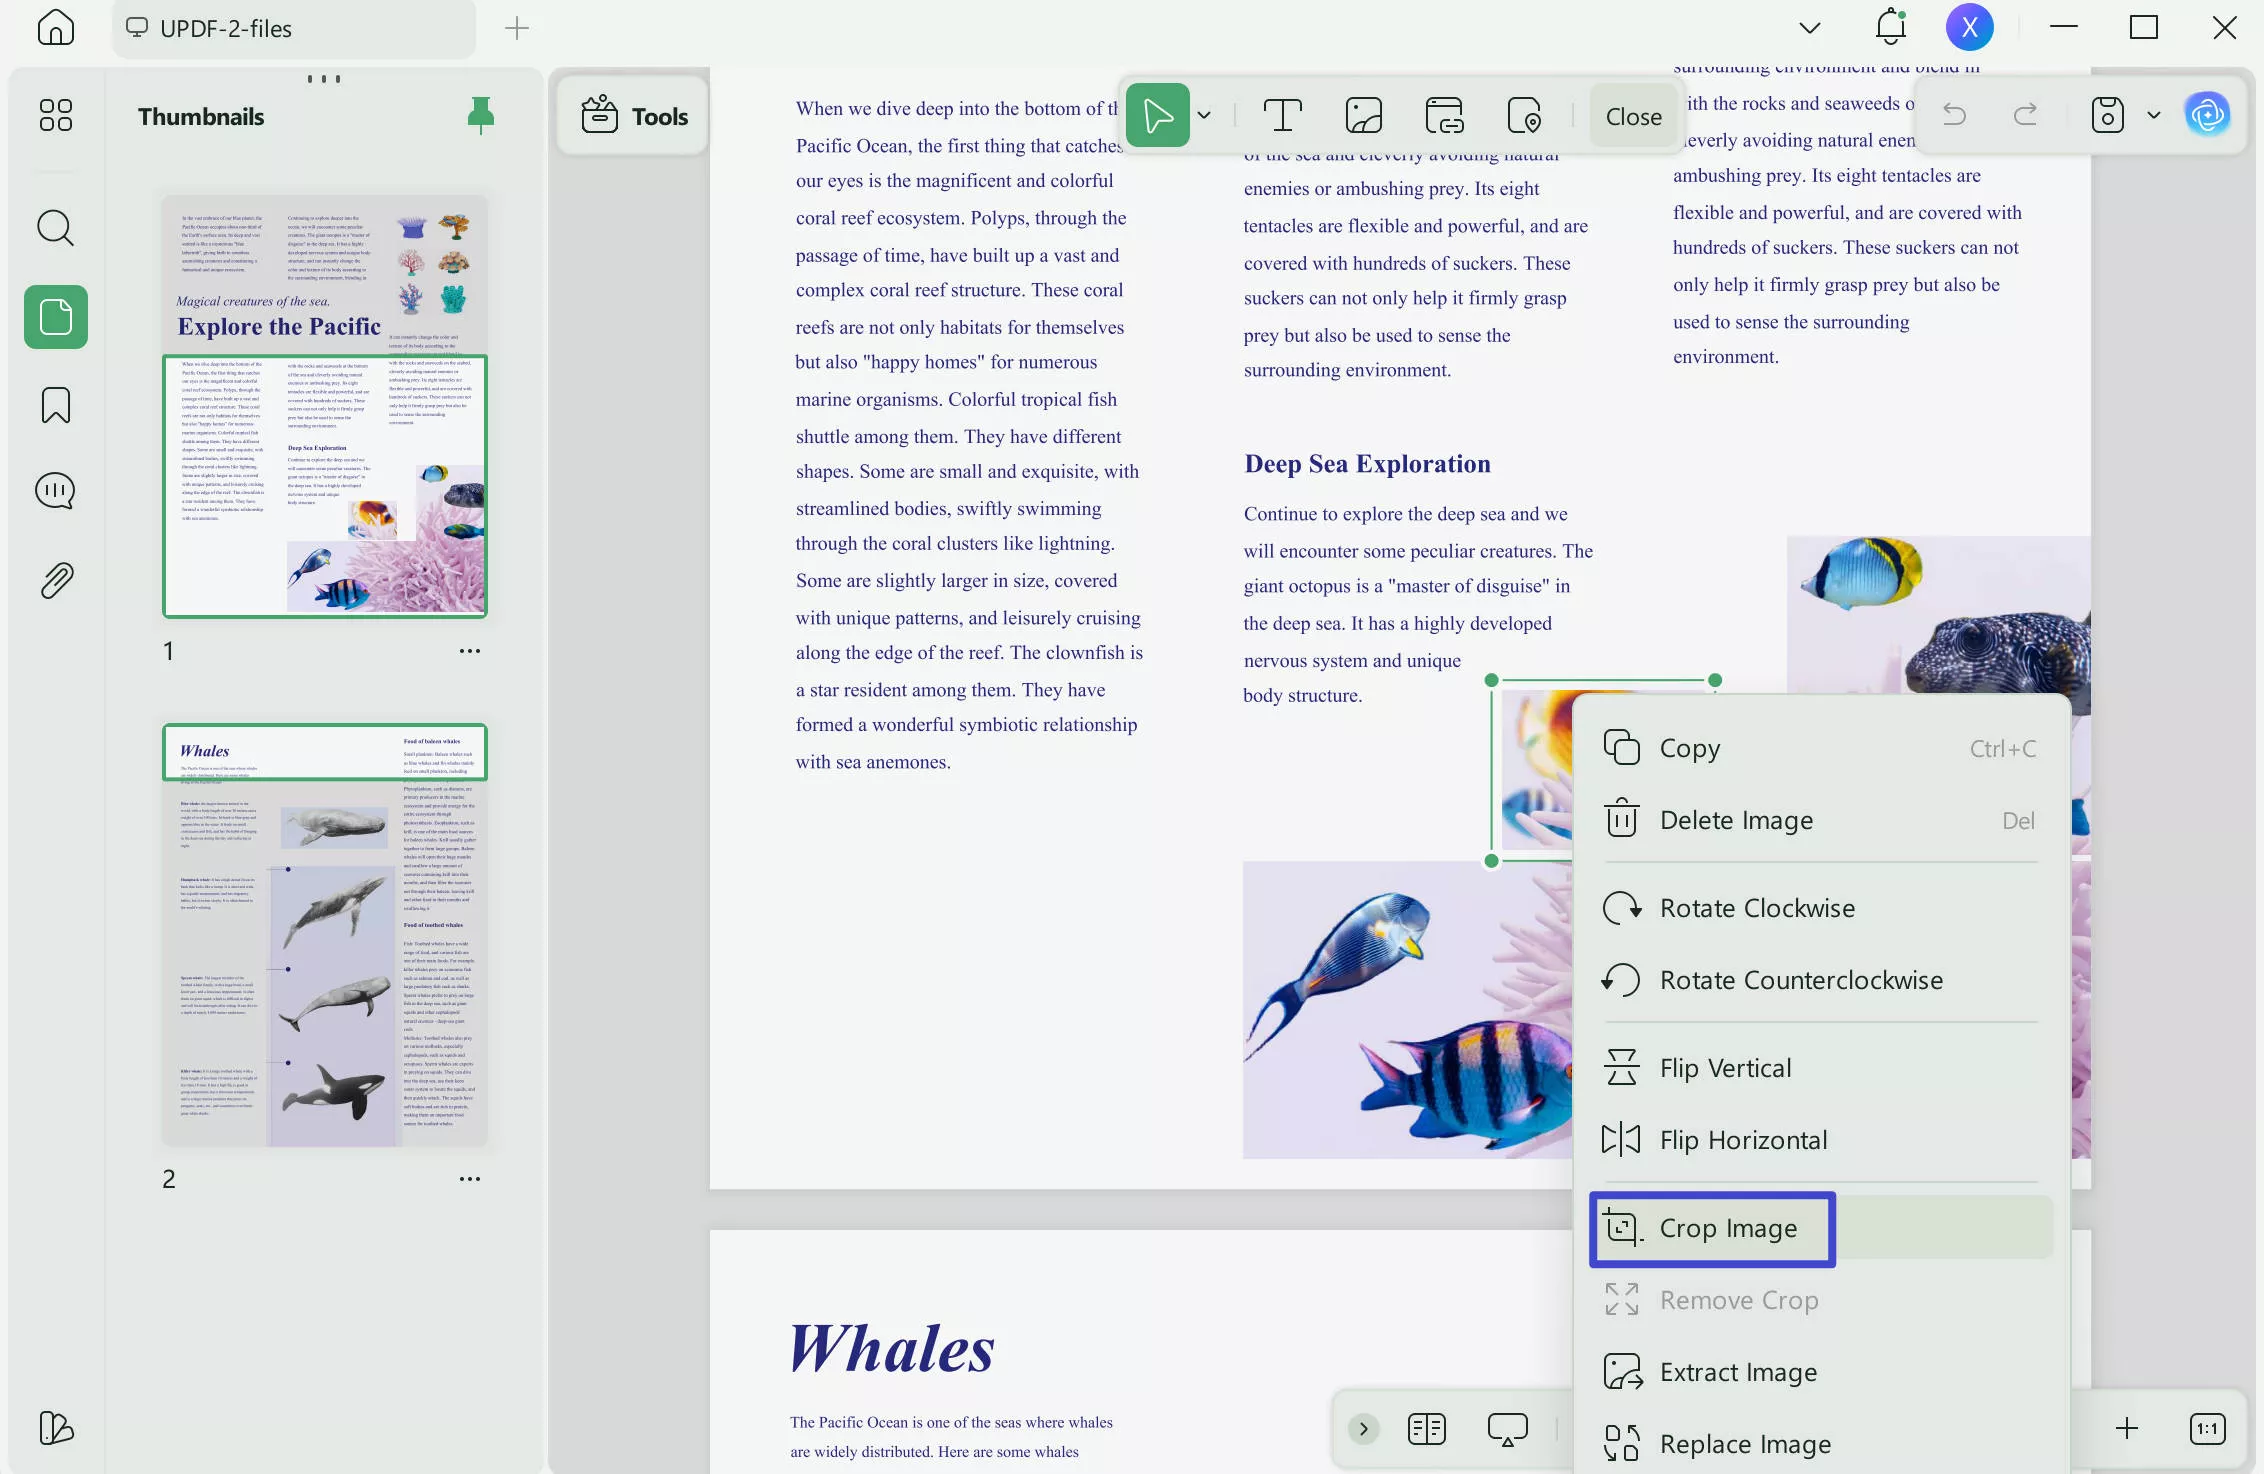2264x1474 pixels.
Task: Expand the save options dropdown arrow
Action: click(2154, 116)
